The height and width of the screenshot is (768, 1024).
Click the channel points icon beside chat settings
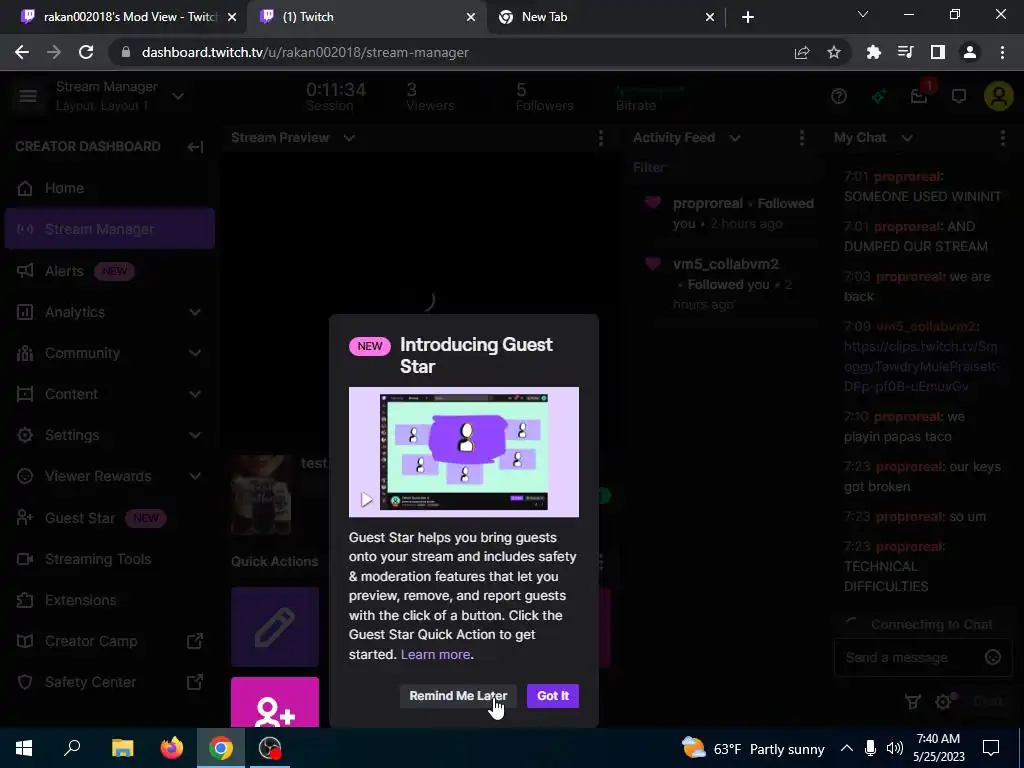pyautogui.click(x=913, y=702)
